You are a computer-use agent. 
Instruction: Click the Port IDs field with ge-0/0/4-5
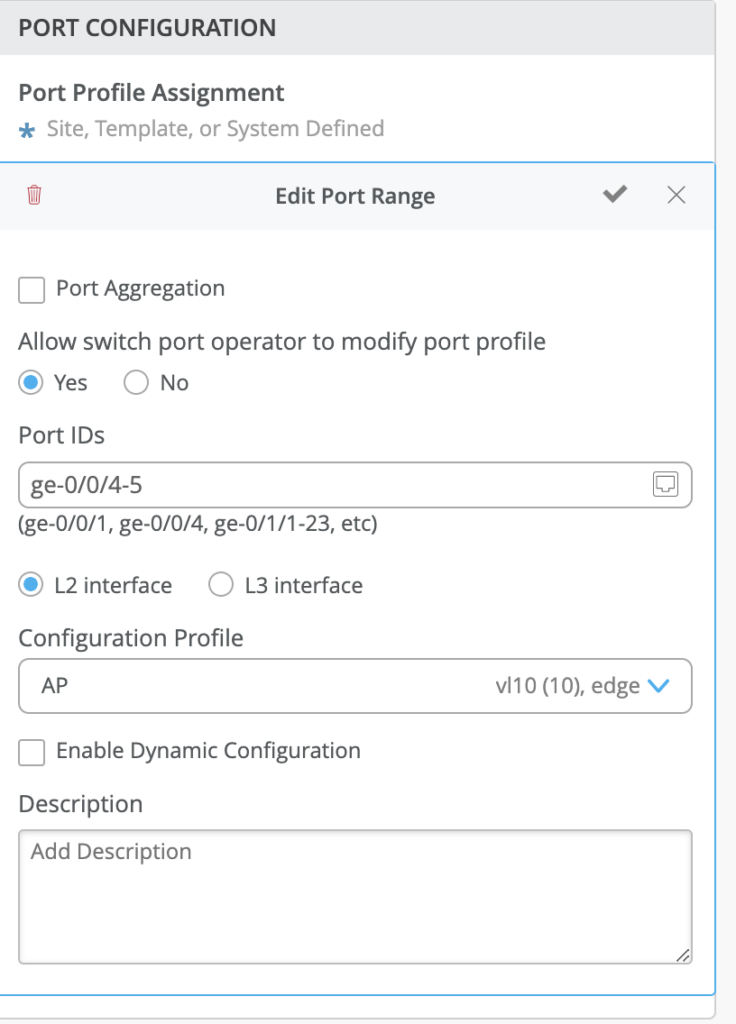[x=330, y=485]
